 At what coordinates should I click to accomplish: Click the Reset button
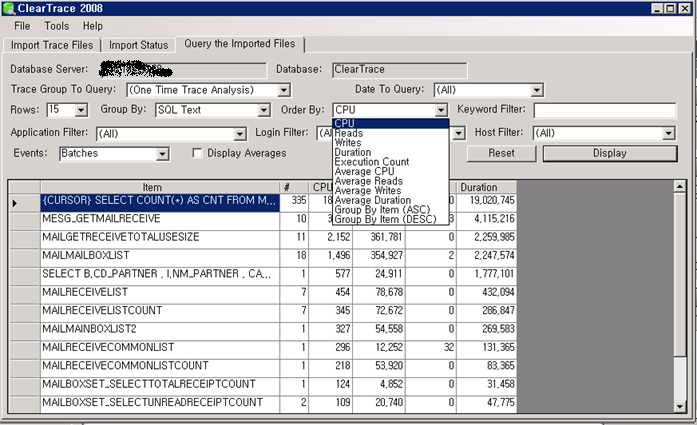coord(501,153)
